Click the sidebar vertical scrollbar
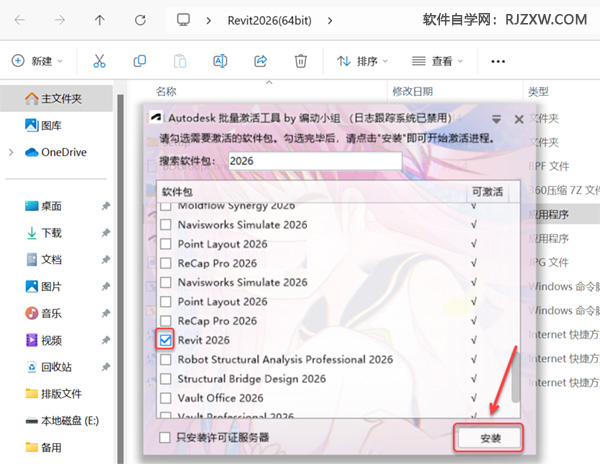This screenshot has width=600, height=464. point(120,278)
